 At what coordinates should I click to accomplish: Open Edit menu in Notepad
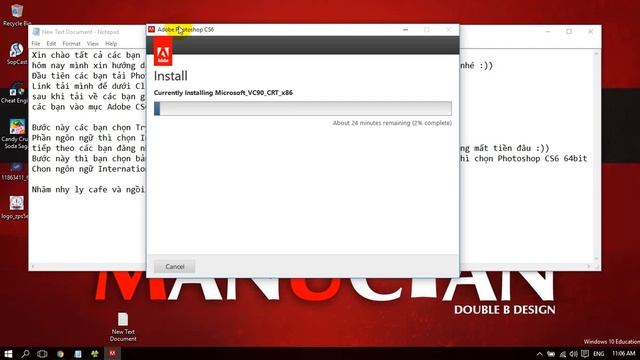click(x=51, y=44)
